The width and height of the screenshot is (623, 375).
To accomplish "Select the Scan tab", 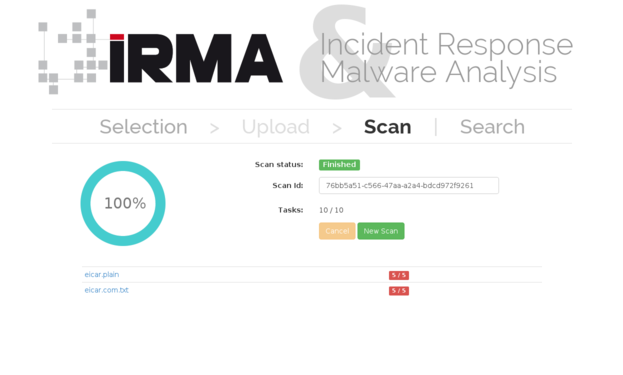I will 387,127.
